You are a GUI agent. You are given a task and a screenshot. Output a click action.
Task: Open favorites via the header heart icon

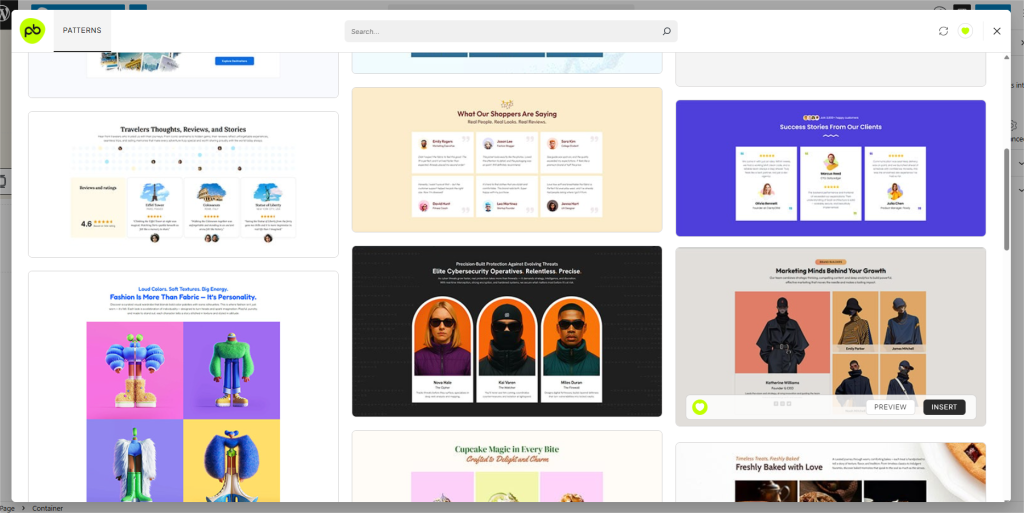click(965, 31)
